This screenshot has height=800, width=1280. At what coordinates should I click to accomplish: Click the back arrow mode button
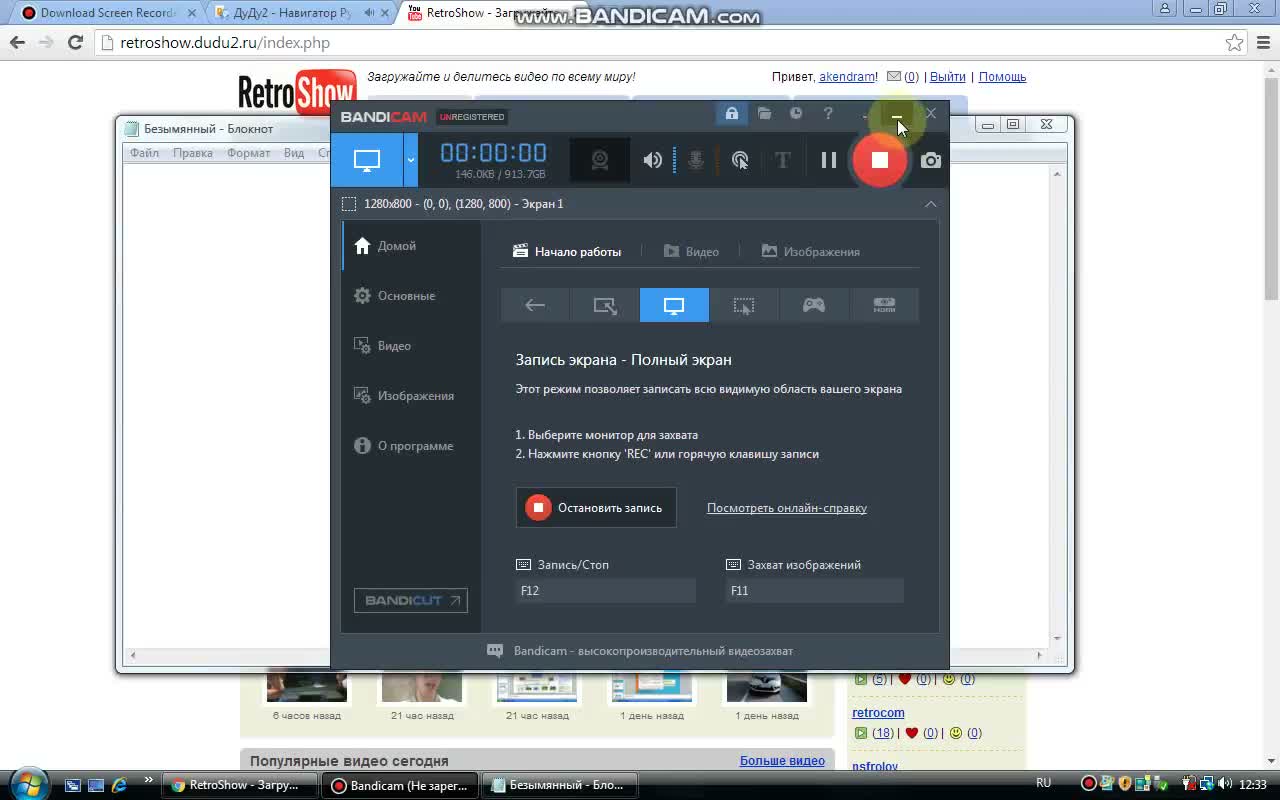coord(535,305)
